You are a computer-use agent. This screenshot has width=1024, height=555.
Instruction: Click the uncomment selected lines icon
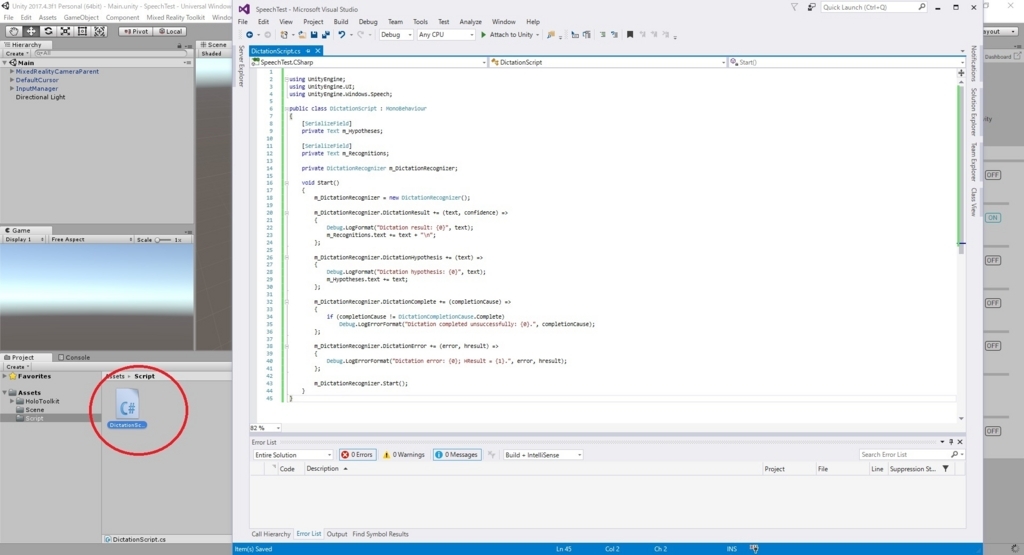614,35
